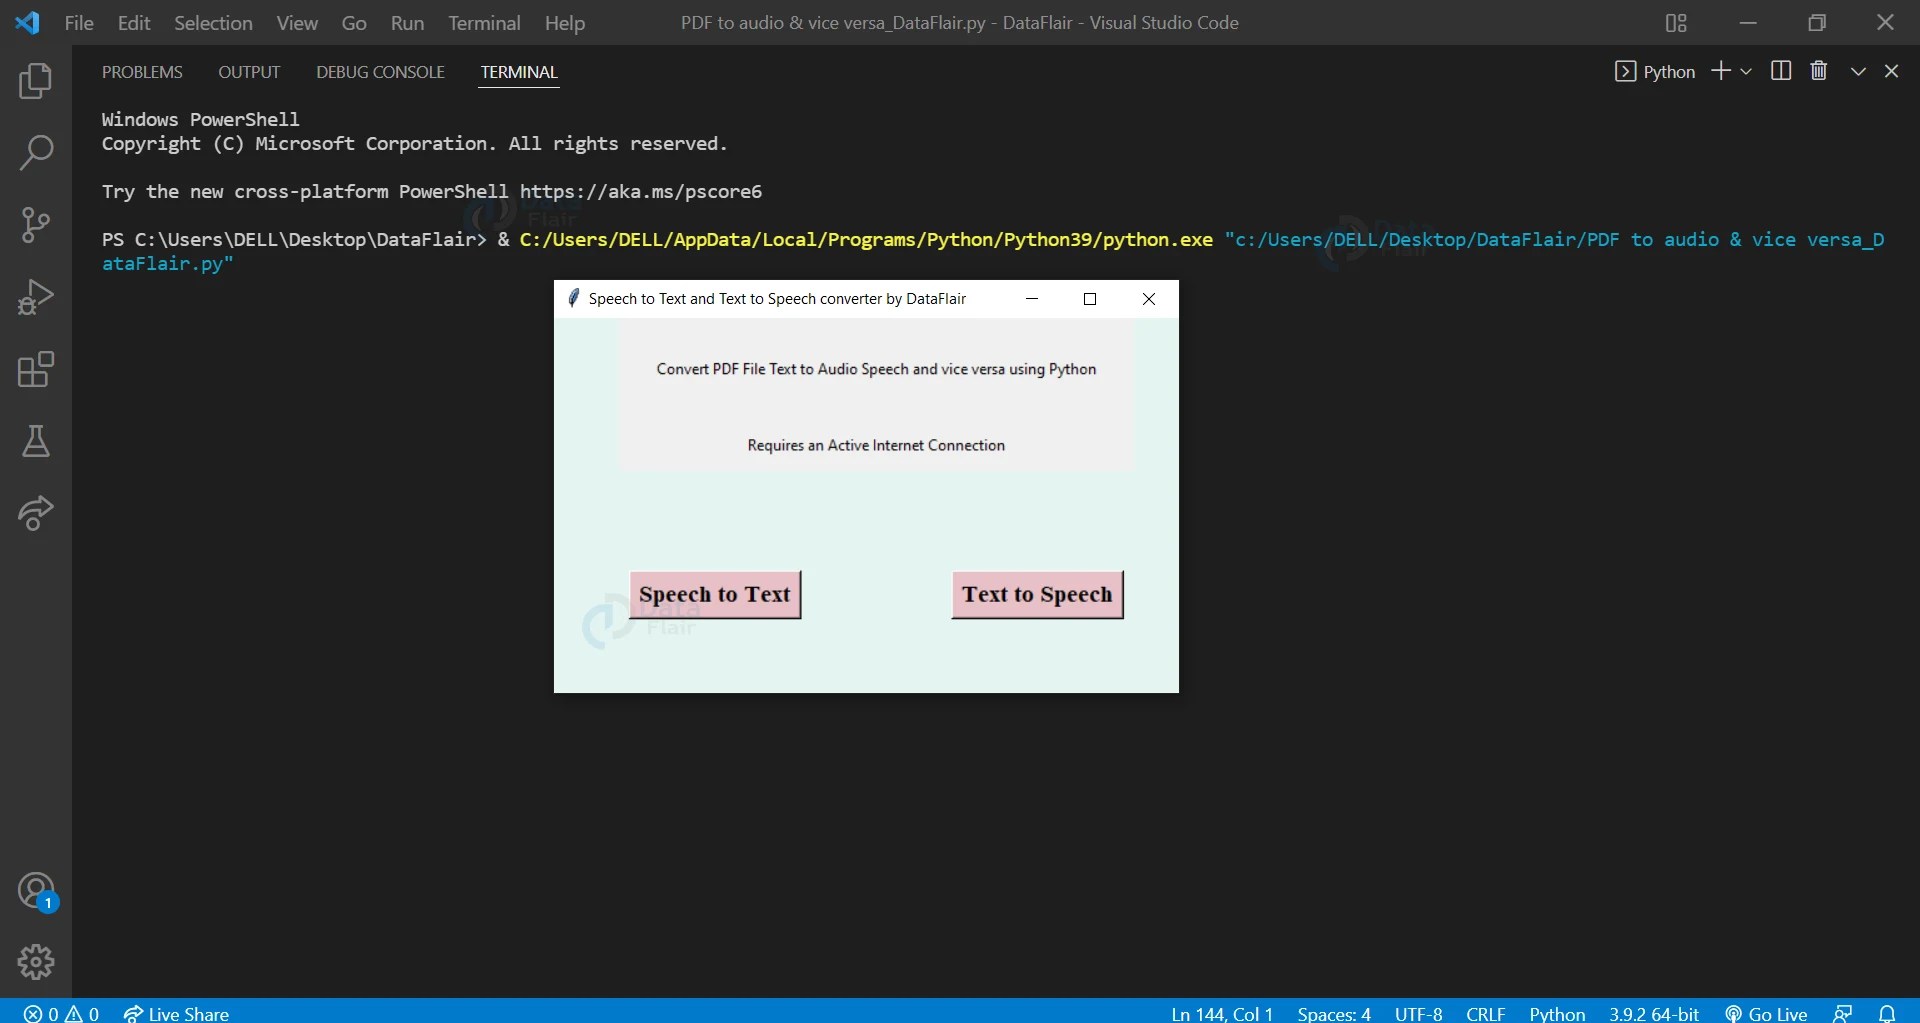The width and height of the screenshot is (1920, 1023).
Task: Switch to the DEBUG CONSOLE tab
Action: tap(379, 71)
